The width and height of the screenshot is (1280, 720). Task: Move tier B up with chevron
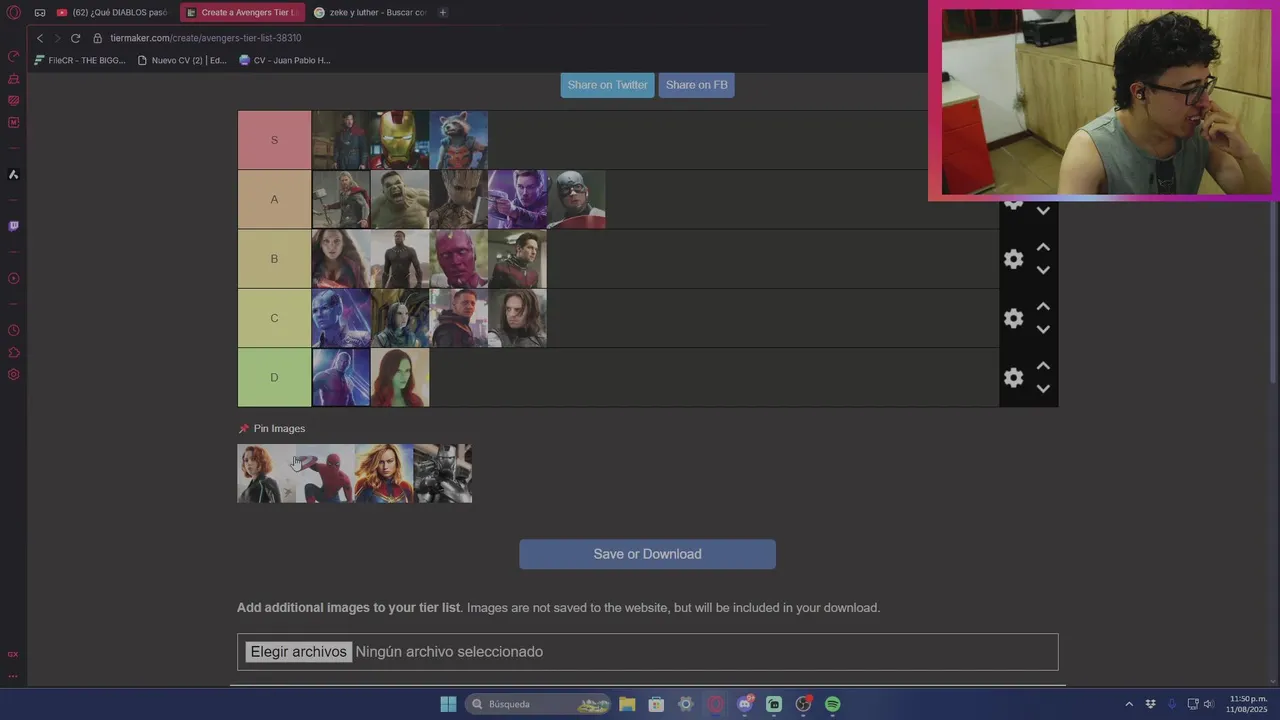[x=1043, y=247]
